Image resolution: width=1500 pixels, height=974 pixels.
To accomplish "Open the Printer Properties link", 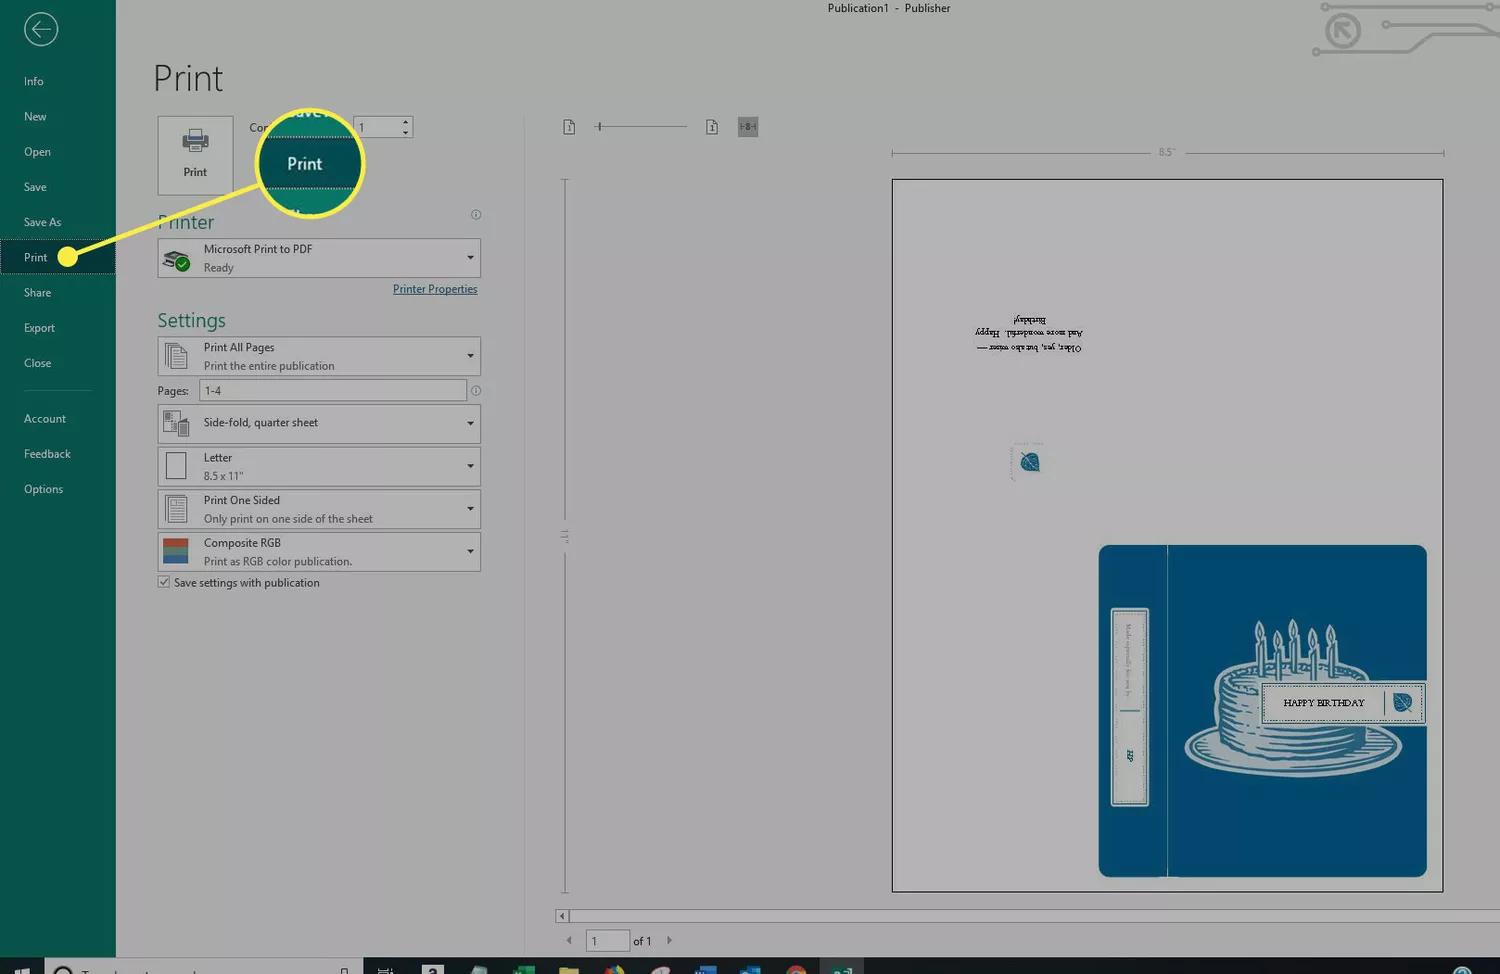I will tap(435, 289).
